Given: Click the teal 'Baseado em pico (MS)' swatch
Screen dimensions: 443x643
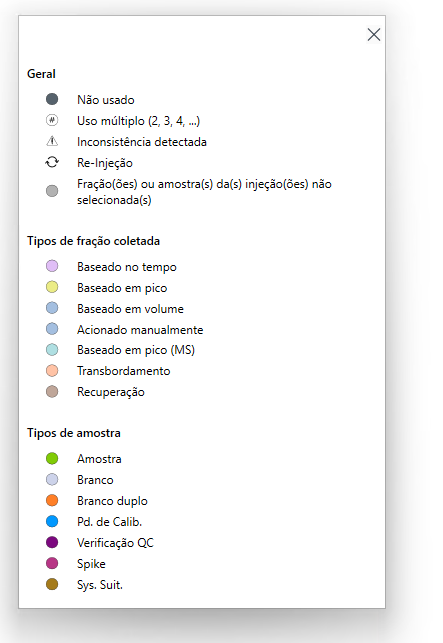Looking at the screenshot, I should (x=52, y=350).
